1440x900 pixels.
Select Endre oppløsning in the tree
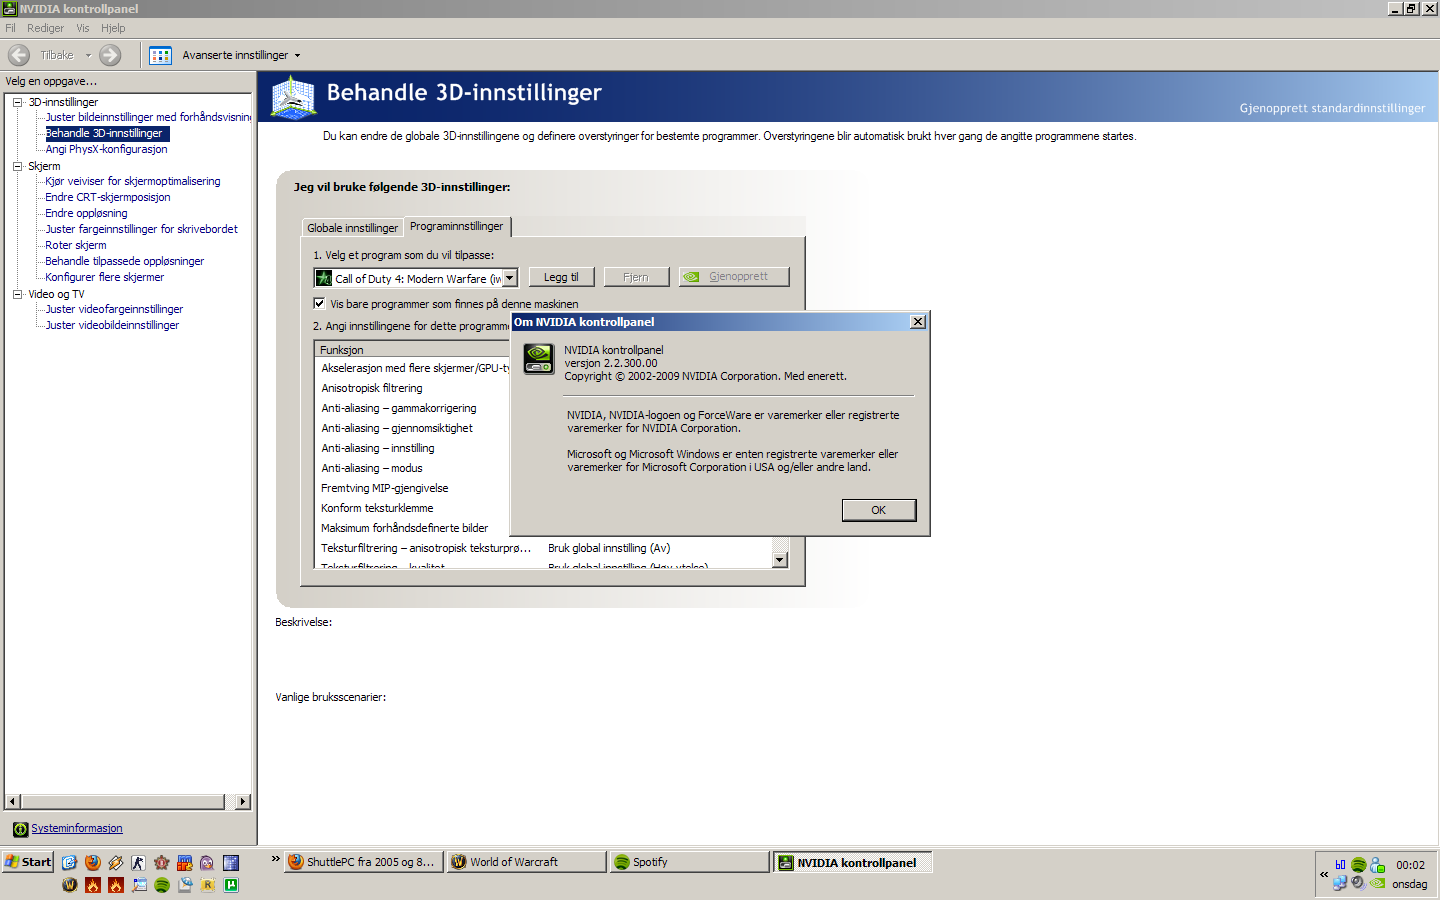86,213
